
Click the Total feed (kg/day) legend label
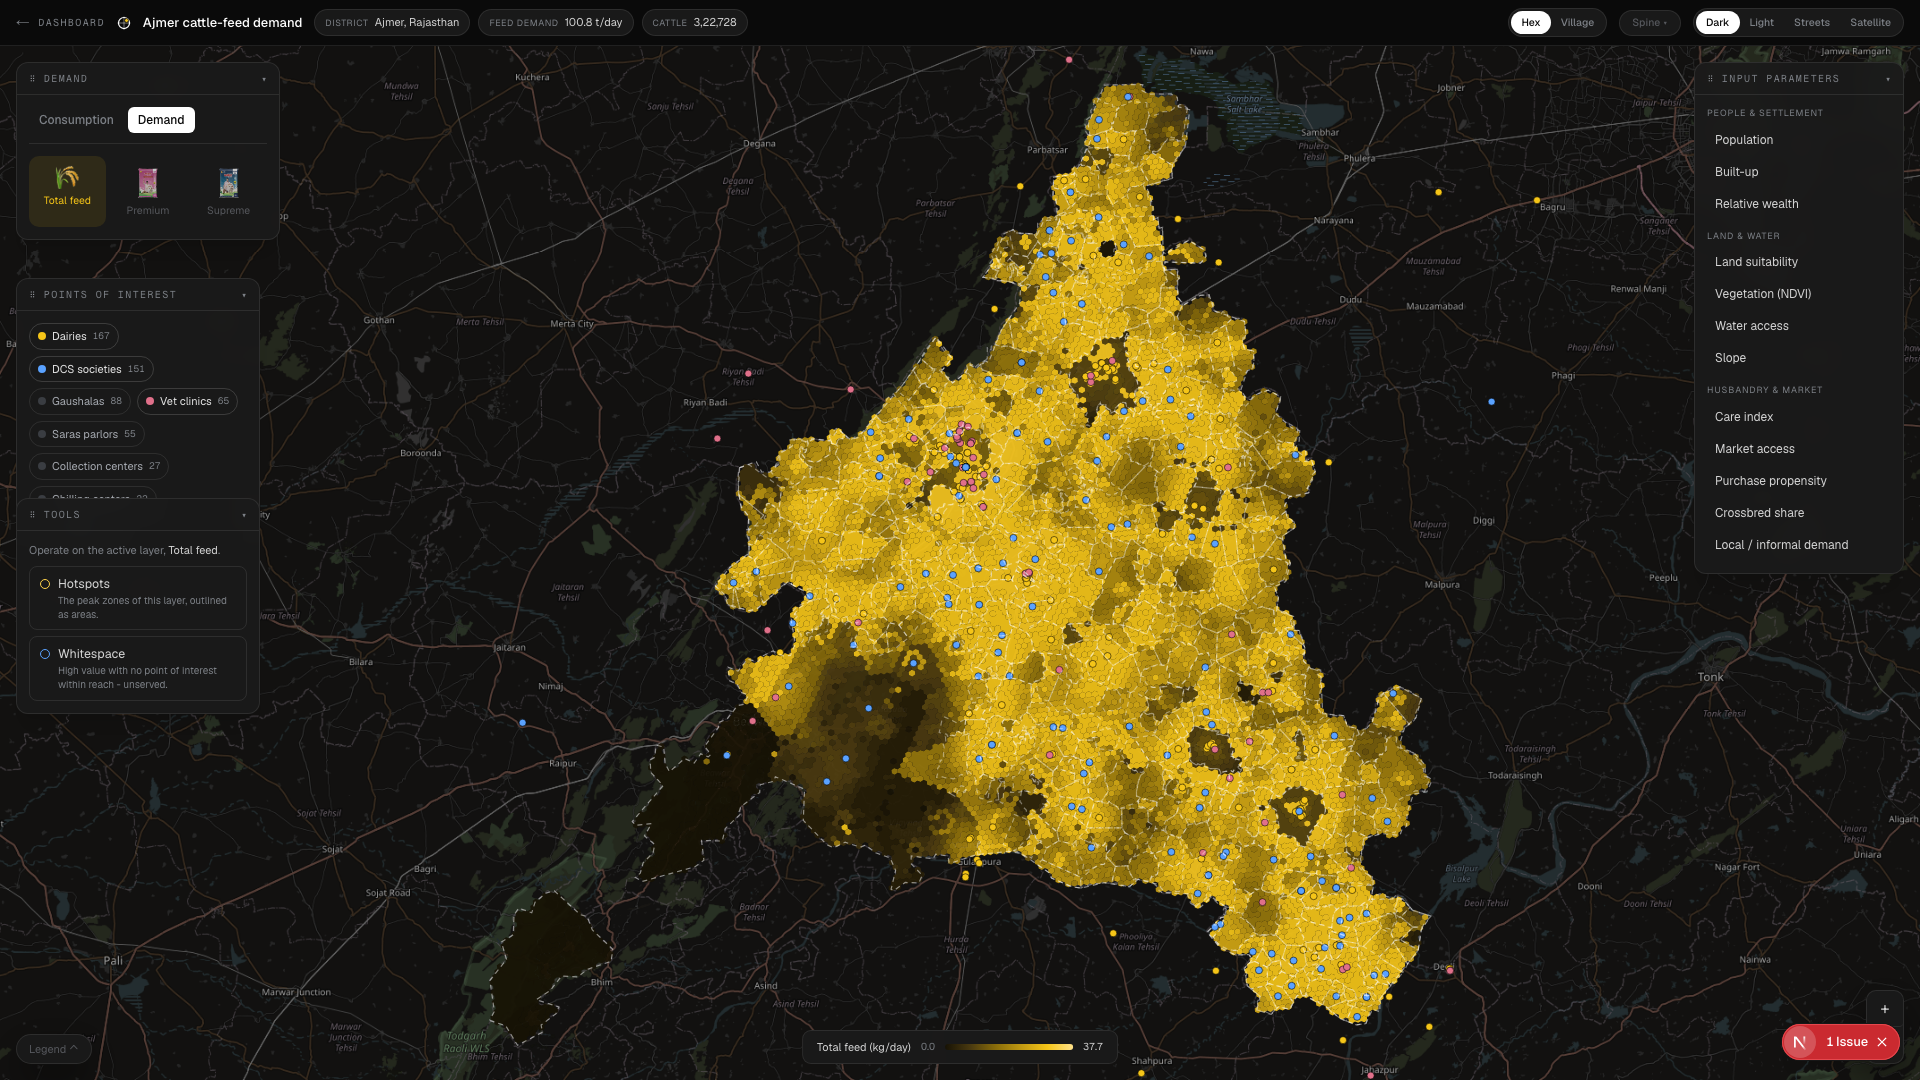pyautogui.click(x=863, y=1047)
